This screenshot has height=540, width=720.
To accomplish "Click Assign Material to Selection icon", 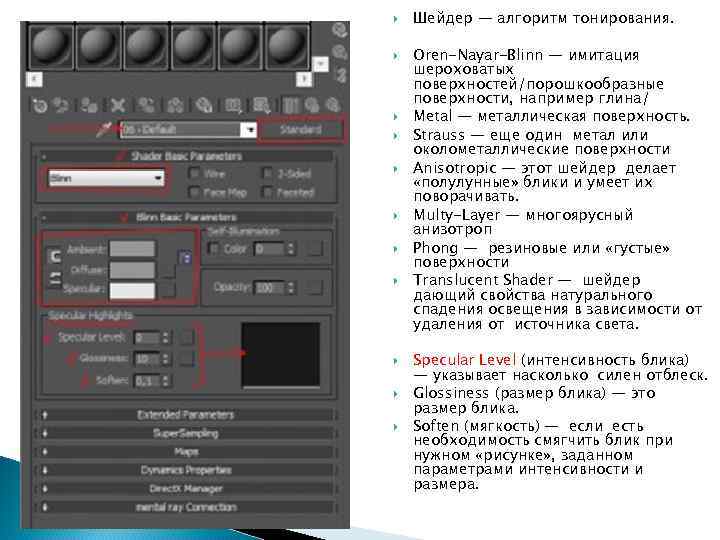I will 89,106.
